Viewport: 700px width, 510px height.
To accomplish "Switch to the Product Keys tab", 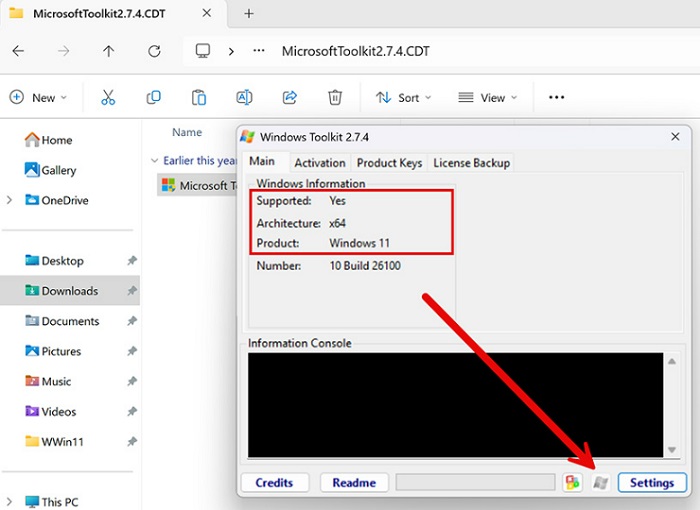I will (x=389, y=163).
